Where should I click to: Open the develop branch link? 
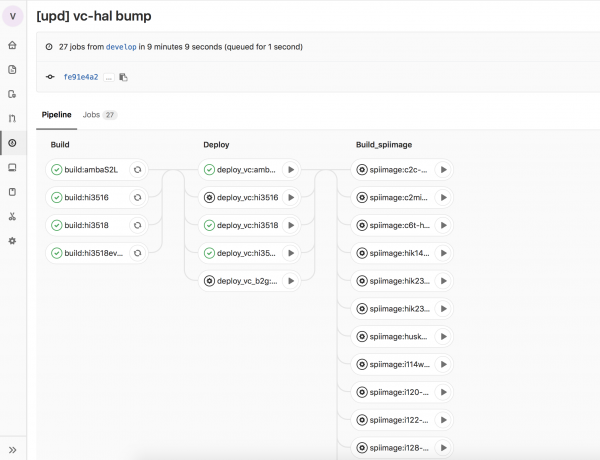pos(124,46)
